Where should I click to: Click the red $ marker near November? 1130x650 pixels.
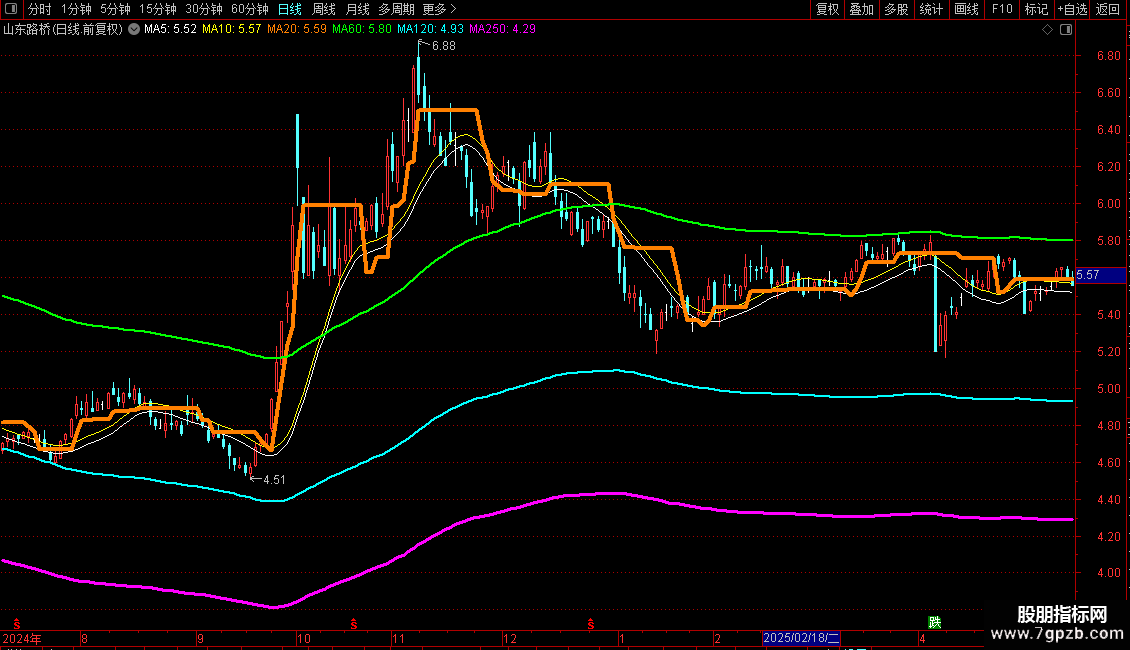coord(353,623)
